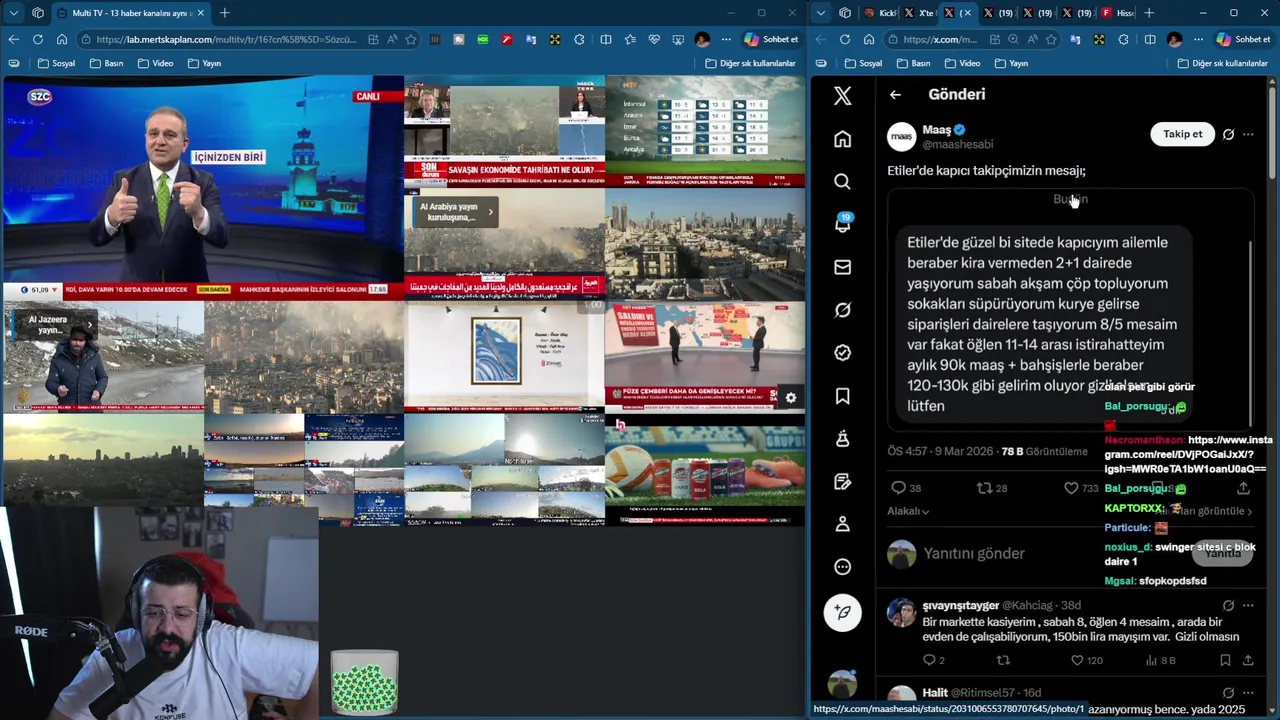The height and width of the screenshot is (720, 1280).
Task: Favorite the x.com page with the star
Action: click(1050, 39)
